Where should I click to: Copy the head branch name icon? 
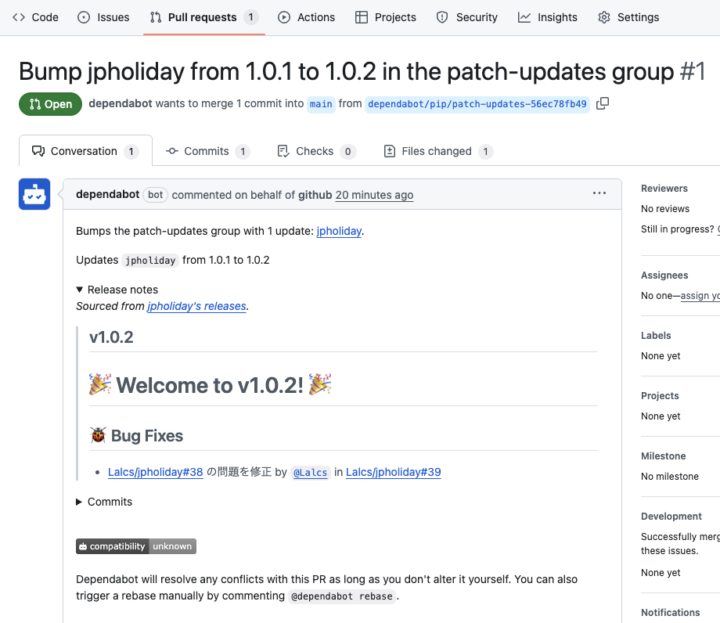pos(603,103)
